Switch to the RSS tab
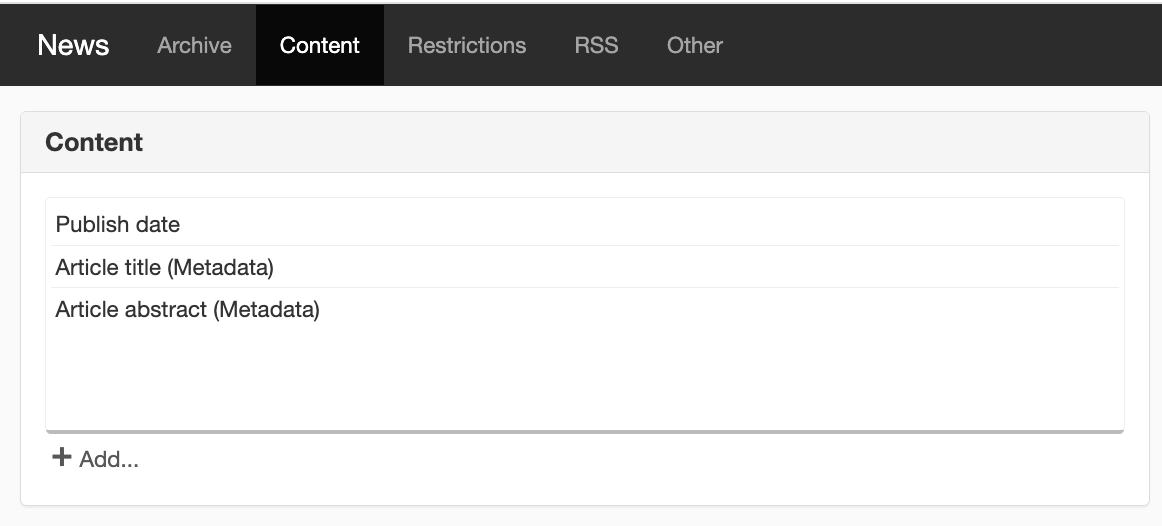The image size is (1162, 526). (597, 45)
